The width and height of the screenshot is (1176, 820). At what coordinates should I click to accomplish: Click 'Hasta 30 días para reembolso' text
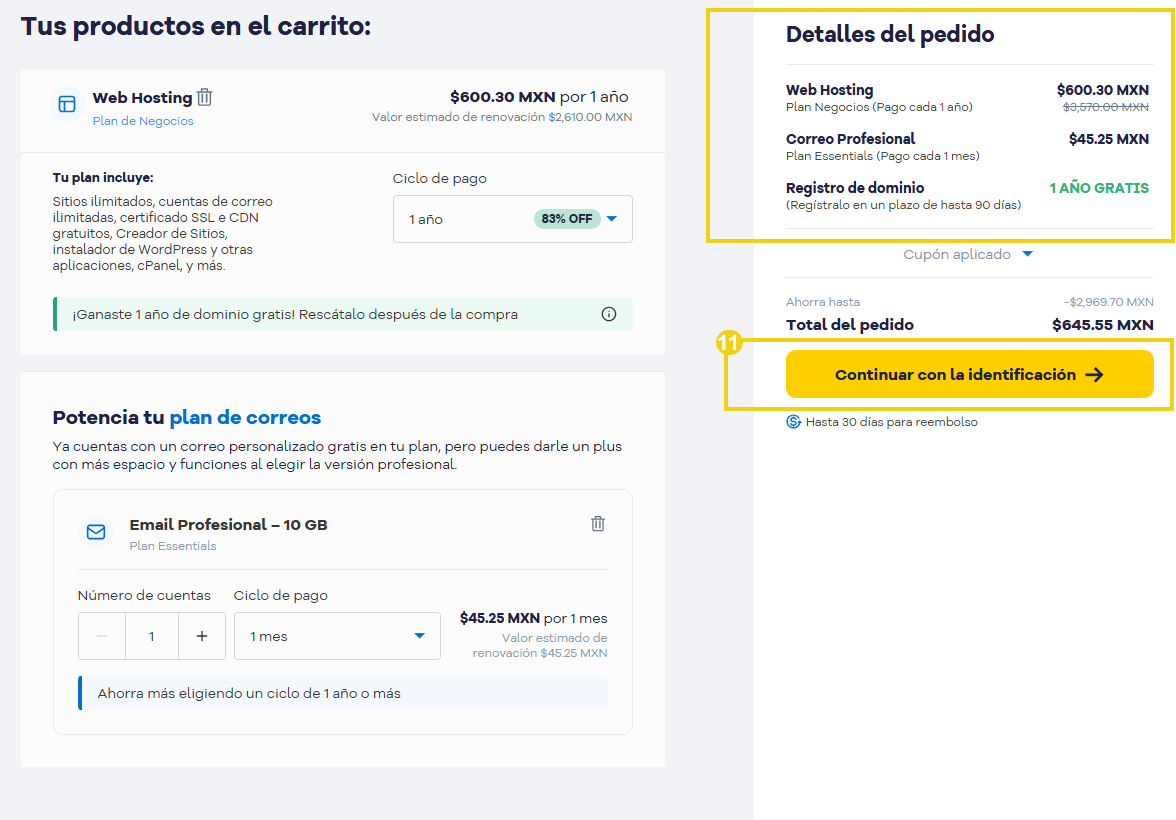tap(892, 422)
